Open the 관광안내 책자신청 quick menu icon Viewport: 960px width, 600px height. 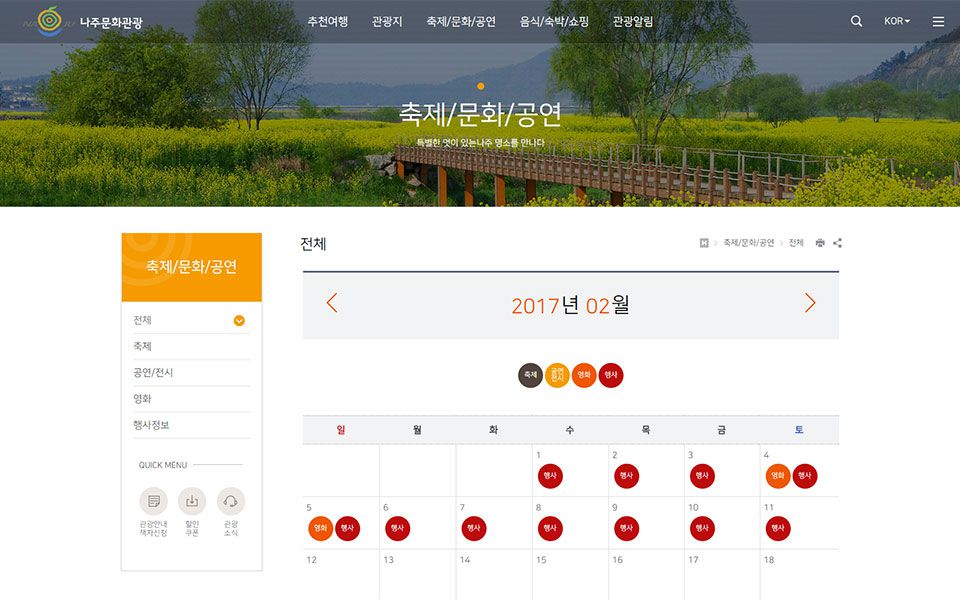click(153, 502)
